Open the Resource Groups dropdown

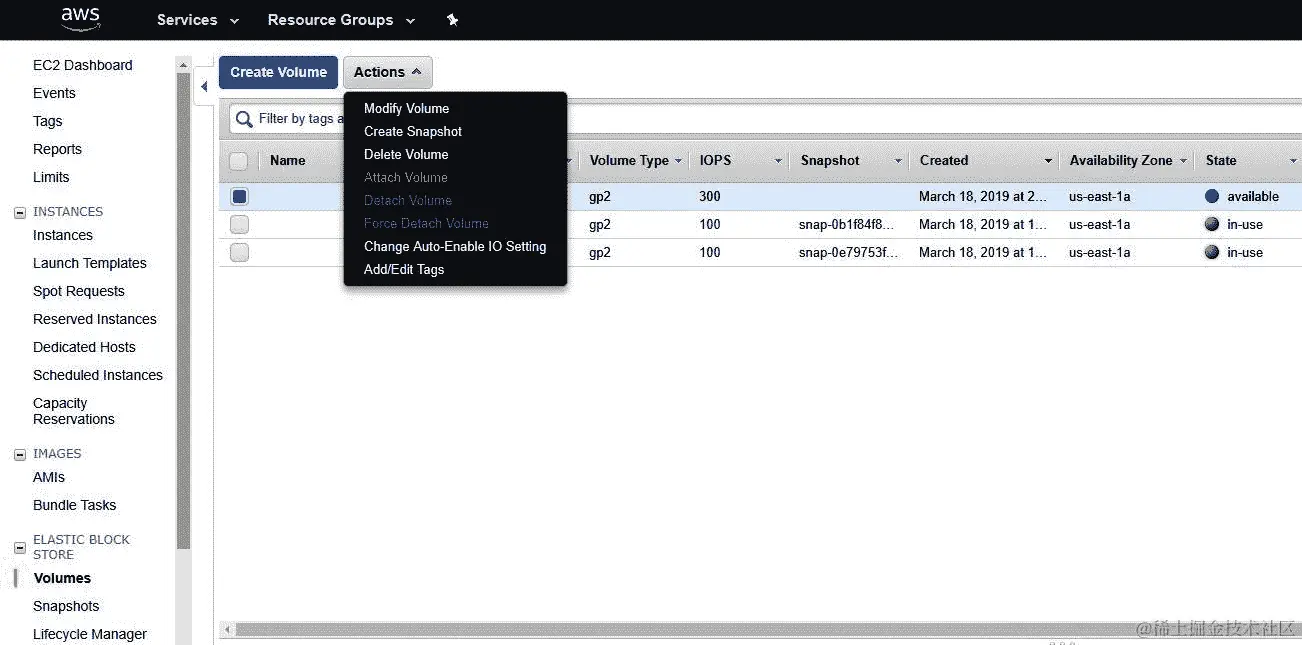341,20
